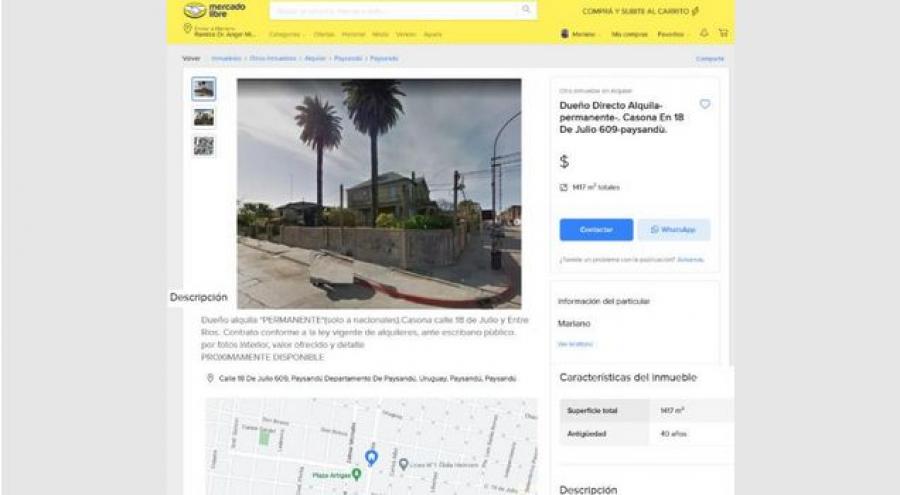
Task: Open Mis compras in header
Action: click(x=629, y=34)
